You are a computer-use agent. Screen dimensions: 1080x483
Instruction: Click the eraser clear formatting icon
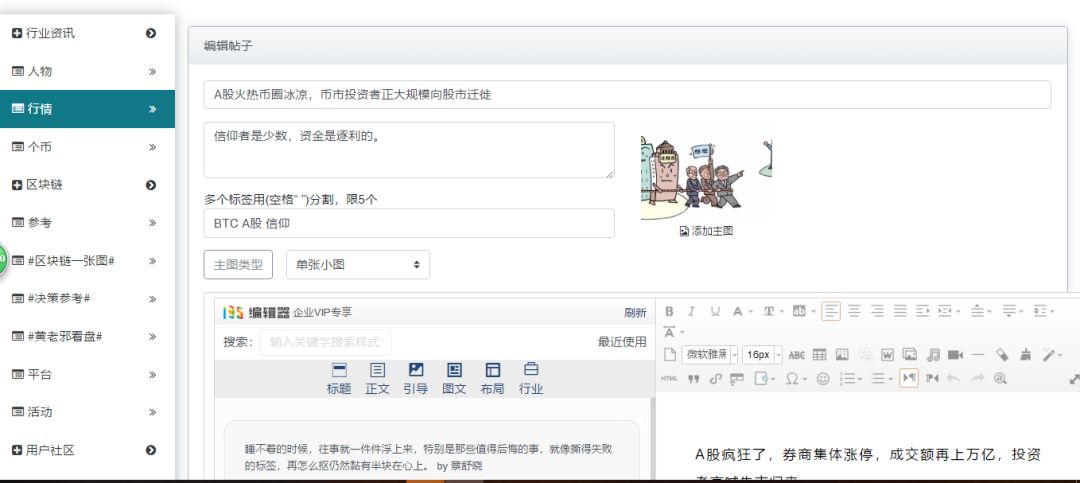[1002, 355]
